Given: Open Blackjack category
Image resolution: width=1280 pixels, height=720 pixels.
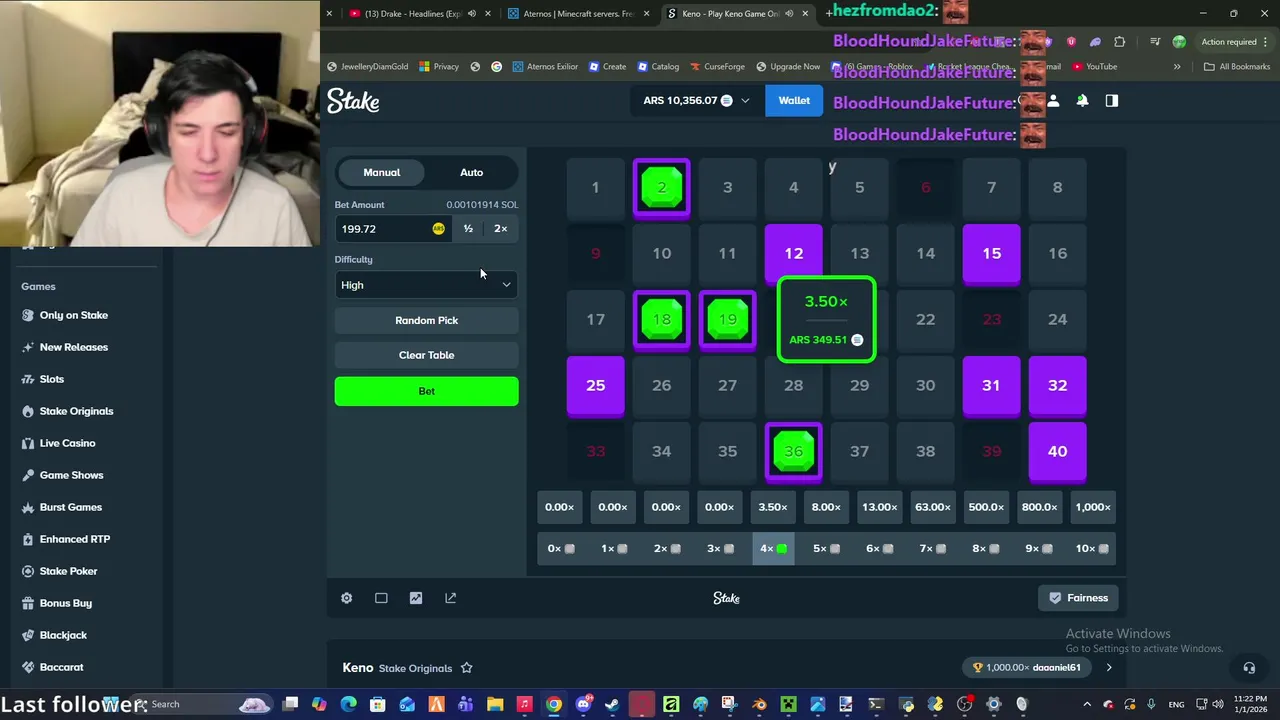Looking at the screenshot, I should point(63,635).
